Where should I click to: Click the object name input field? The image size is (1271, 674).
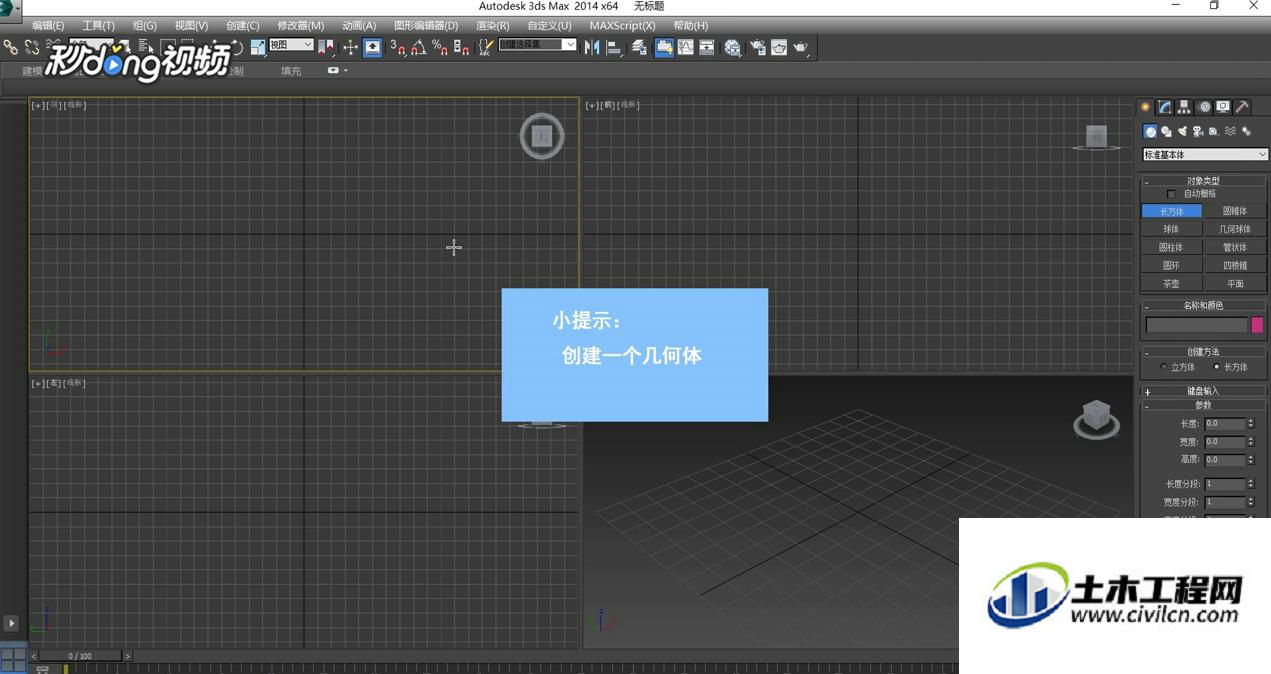click(x=1196, y=325)
